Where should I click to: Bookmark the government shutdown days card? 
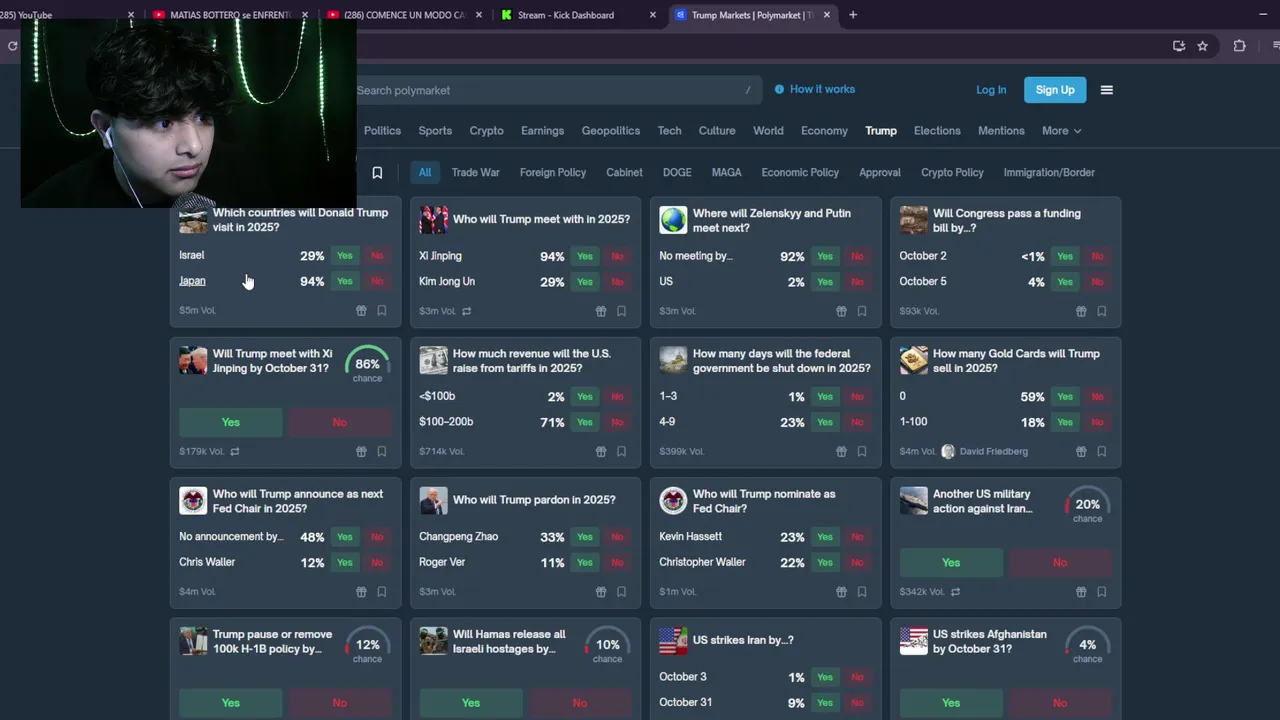tap(861, 451)
